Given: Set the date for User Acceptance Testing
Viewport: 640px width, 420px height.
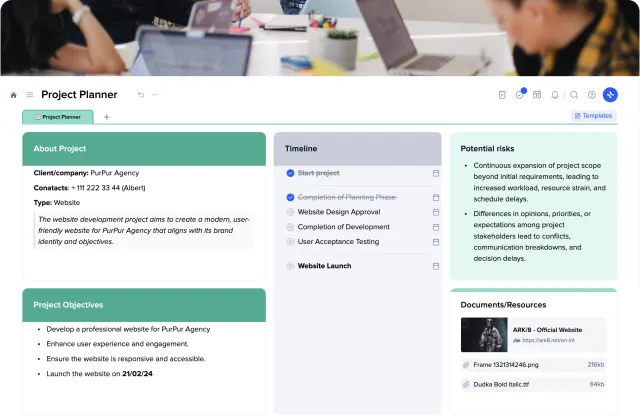Looking at the screenshot, I should pyautogui.click(x=436, y=242).
